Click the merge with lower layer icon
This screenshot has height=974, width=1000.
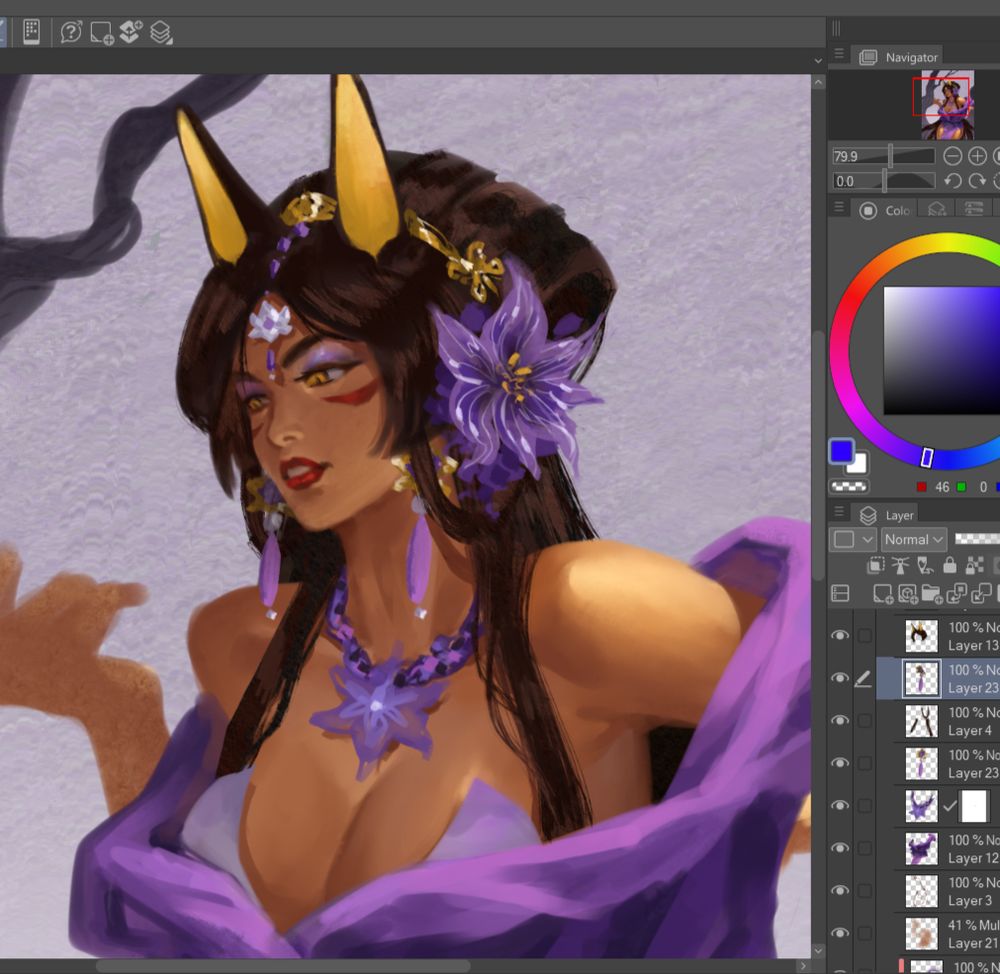pos(982,594)
